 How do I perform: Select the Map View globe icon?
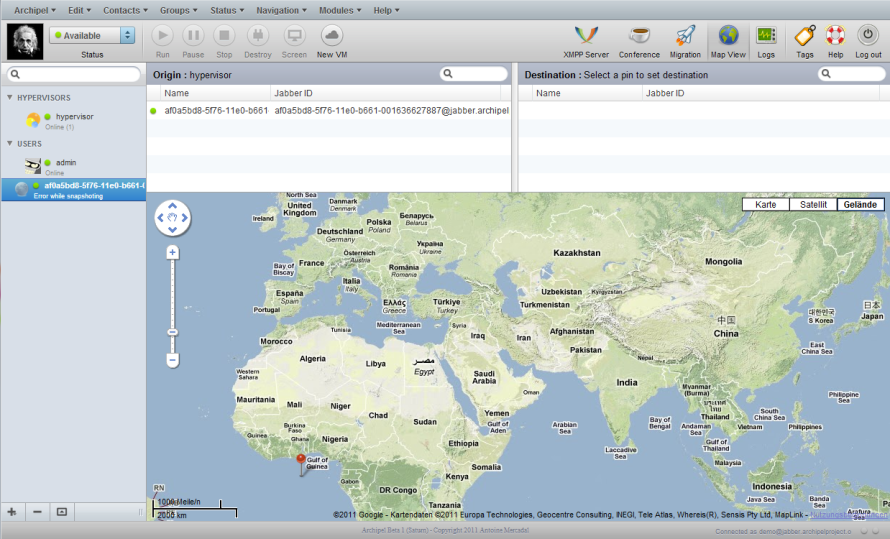tap(728, 36)
